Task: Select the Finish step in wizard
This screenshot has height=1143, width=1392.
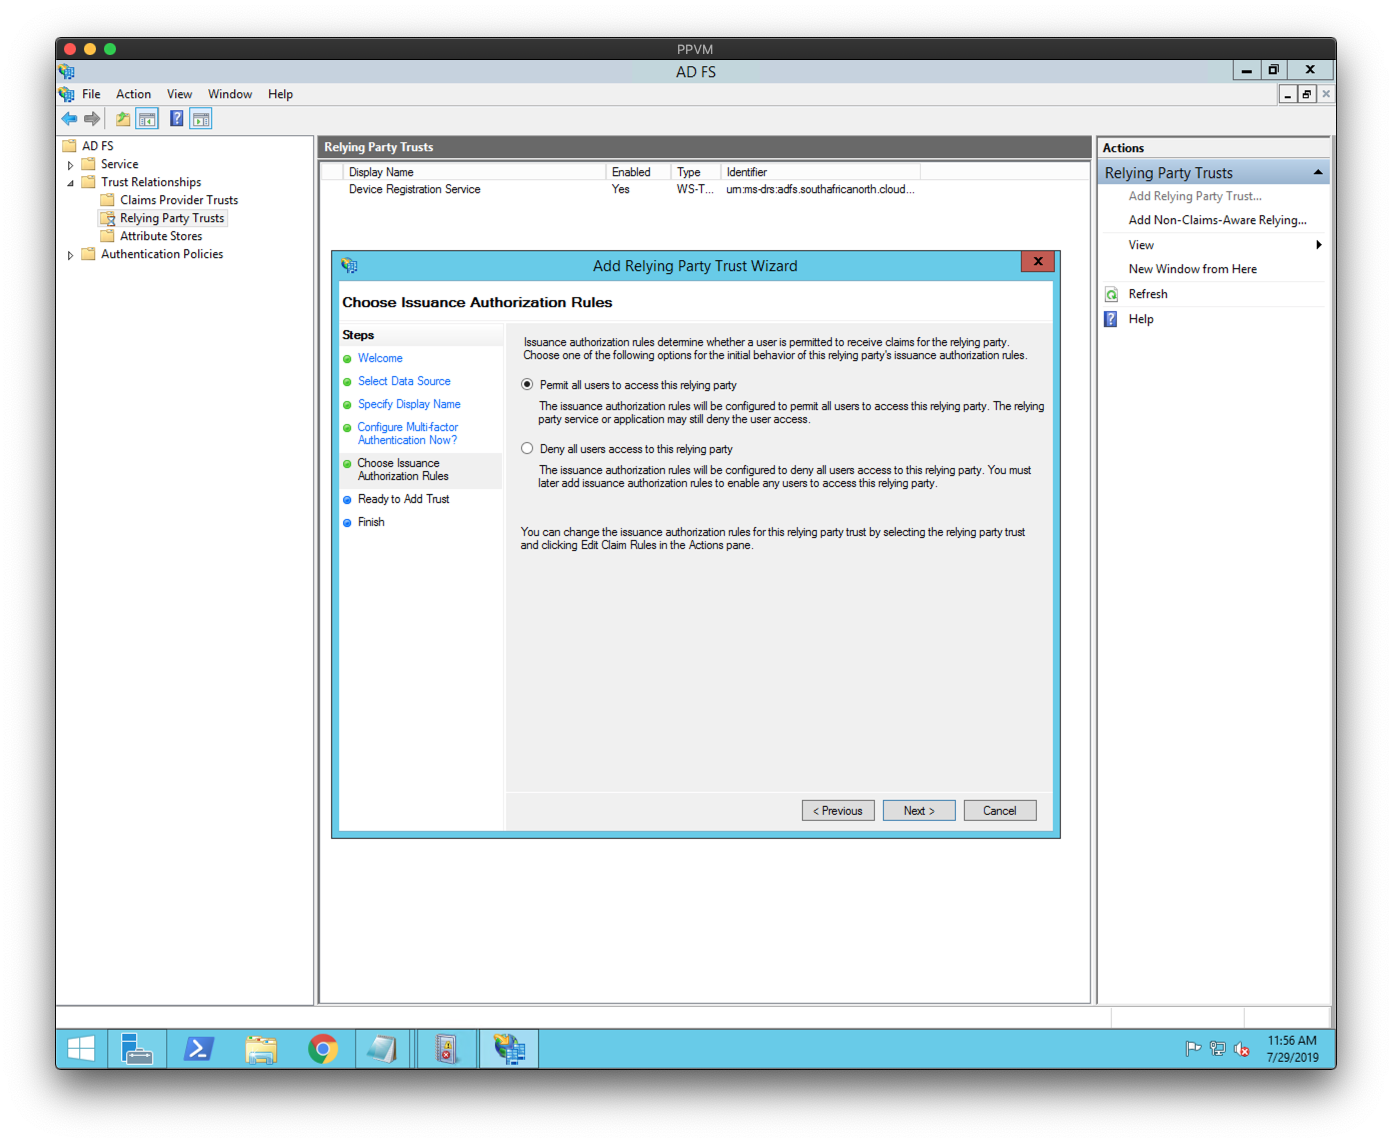Action: click(371, 522)
